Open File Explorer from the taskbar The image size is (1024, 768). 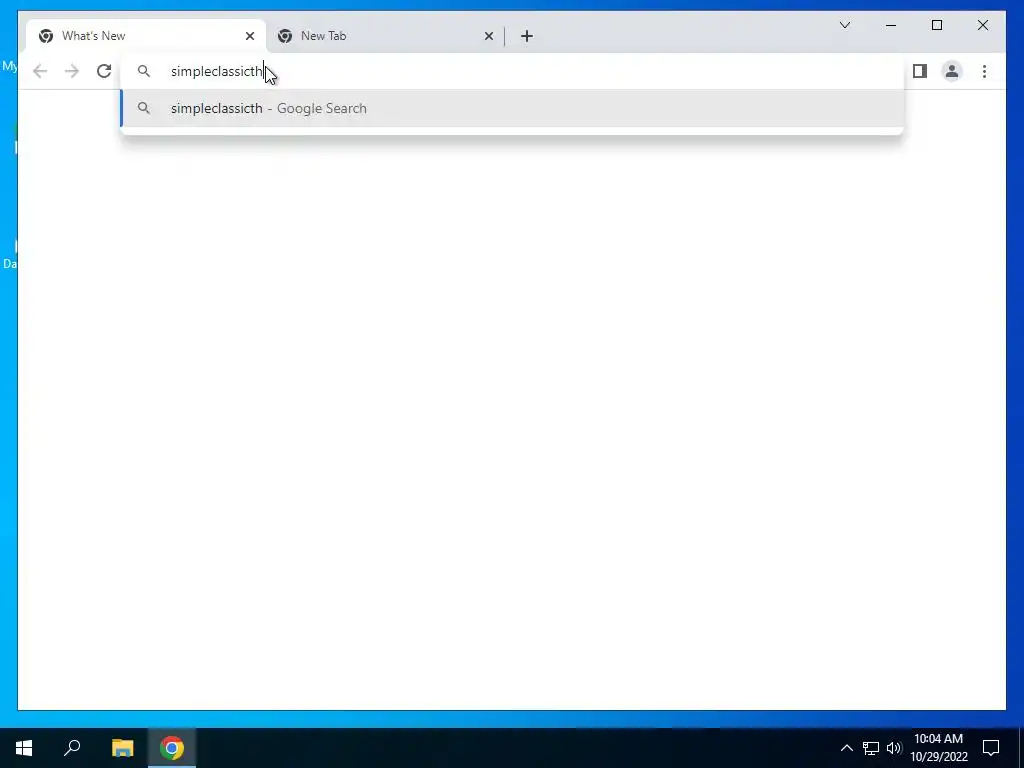[122, 748]
